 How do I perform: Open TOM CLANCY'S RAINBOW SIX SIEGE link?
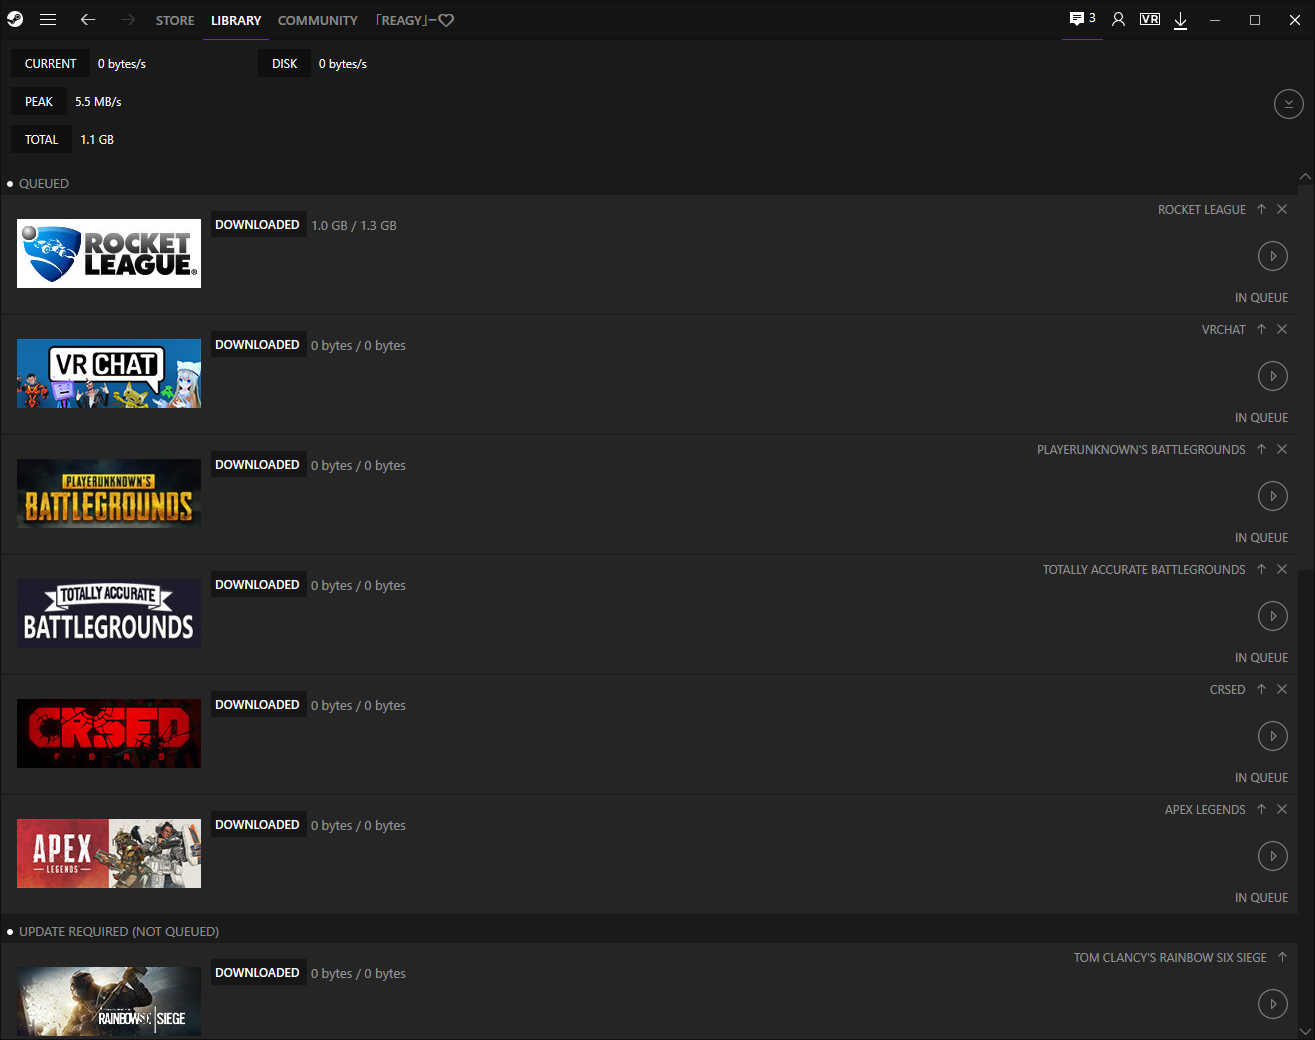click(x=1170, y=958)
